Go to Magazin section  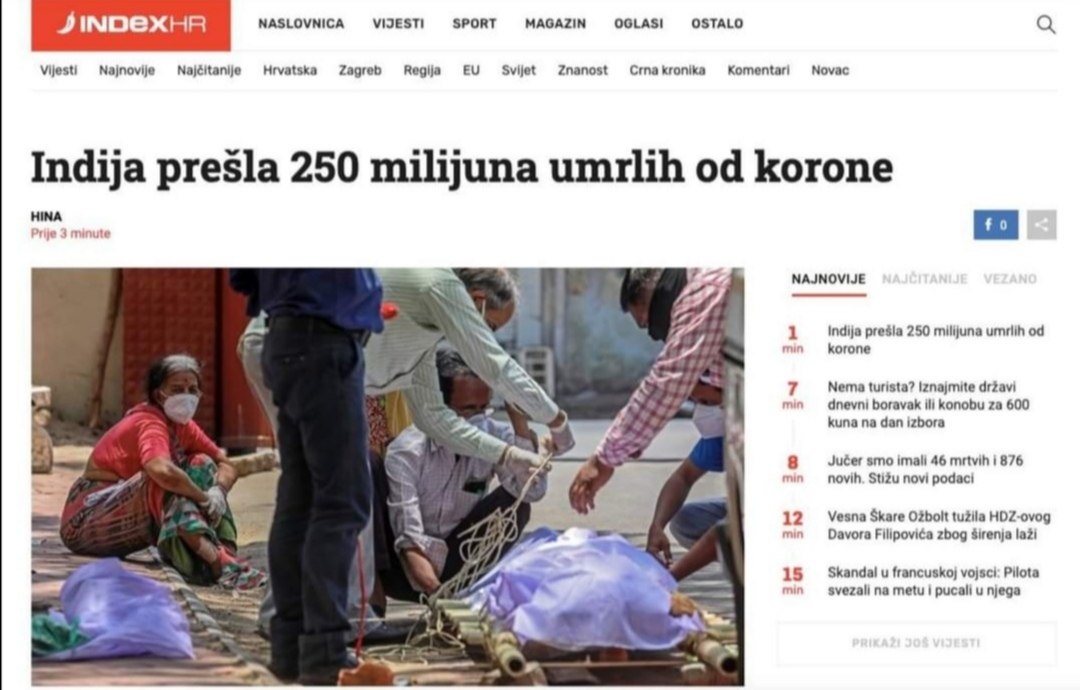point(555,23)
